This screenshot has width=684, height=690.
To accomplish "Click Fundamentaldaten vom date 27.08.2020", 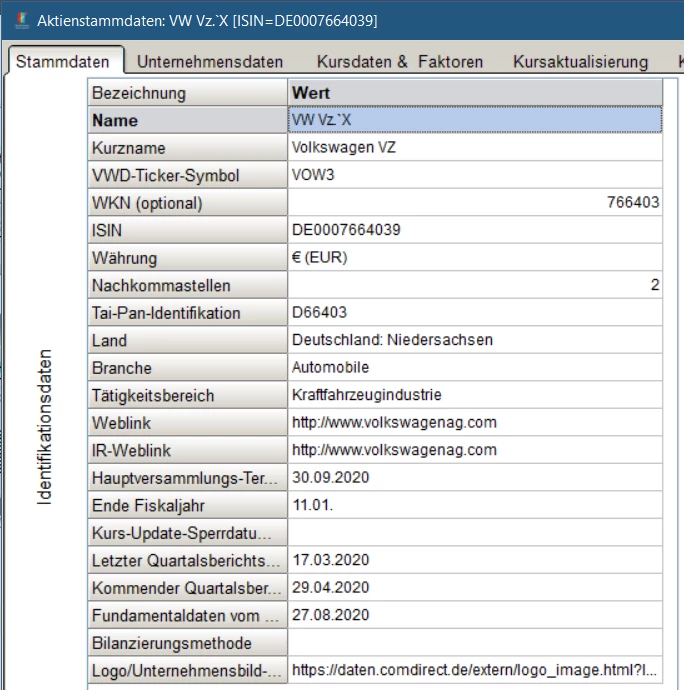I will coord(475,615).
